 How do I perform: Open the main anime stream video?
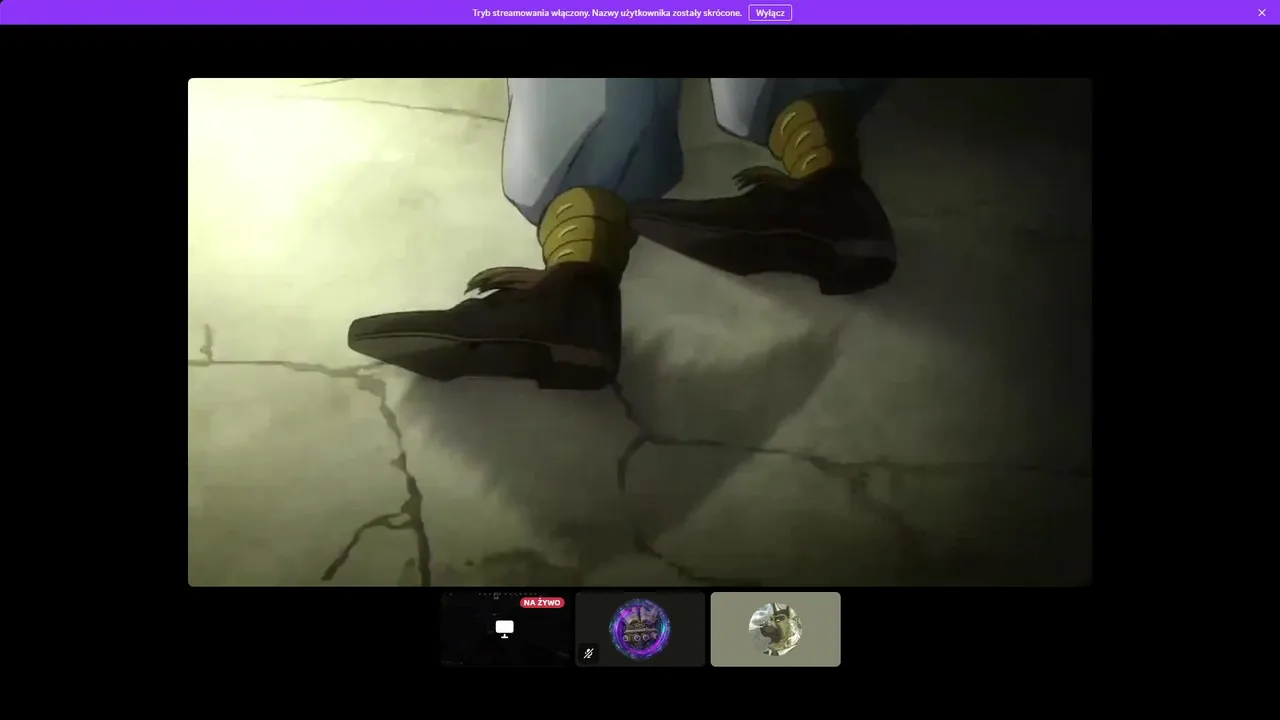click(640, 332)
